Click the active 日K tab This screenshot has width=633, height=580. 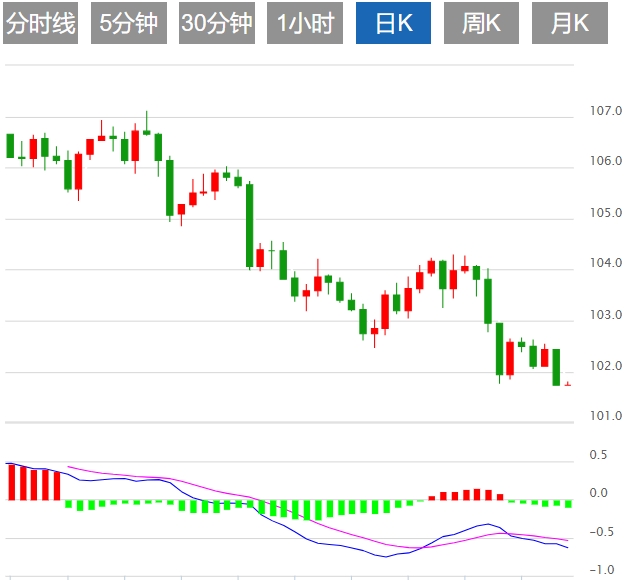point(393,24)
